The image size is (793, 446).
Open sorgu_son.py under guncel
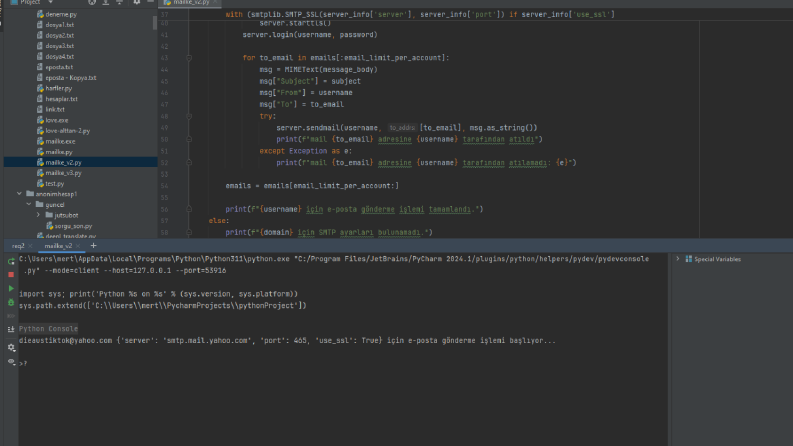73,226
